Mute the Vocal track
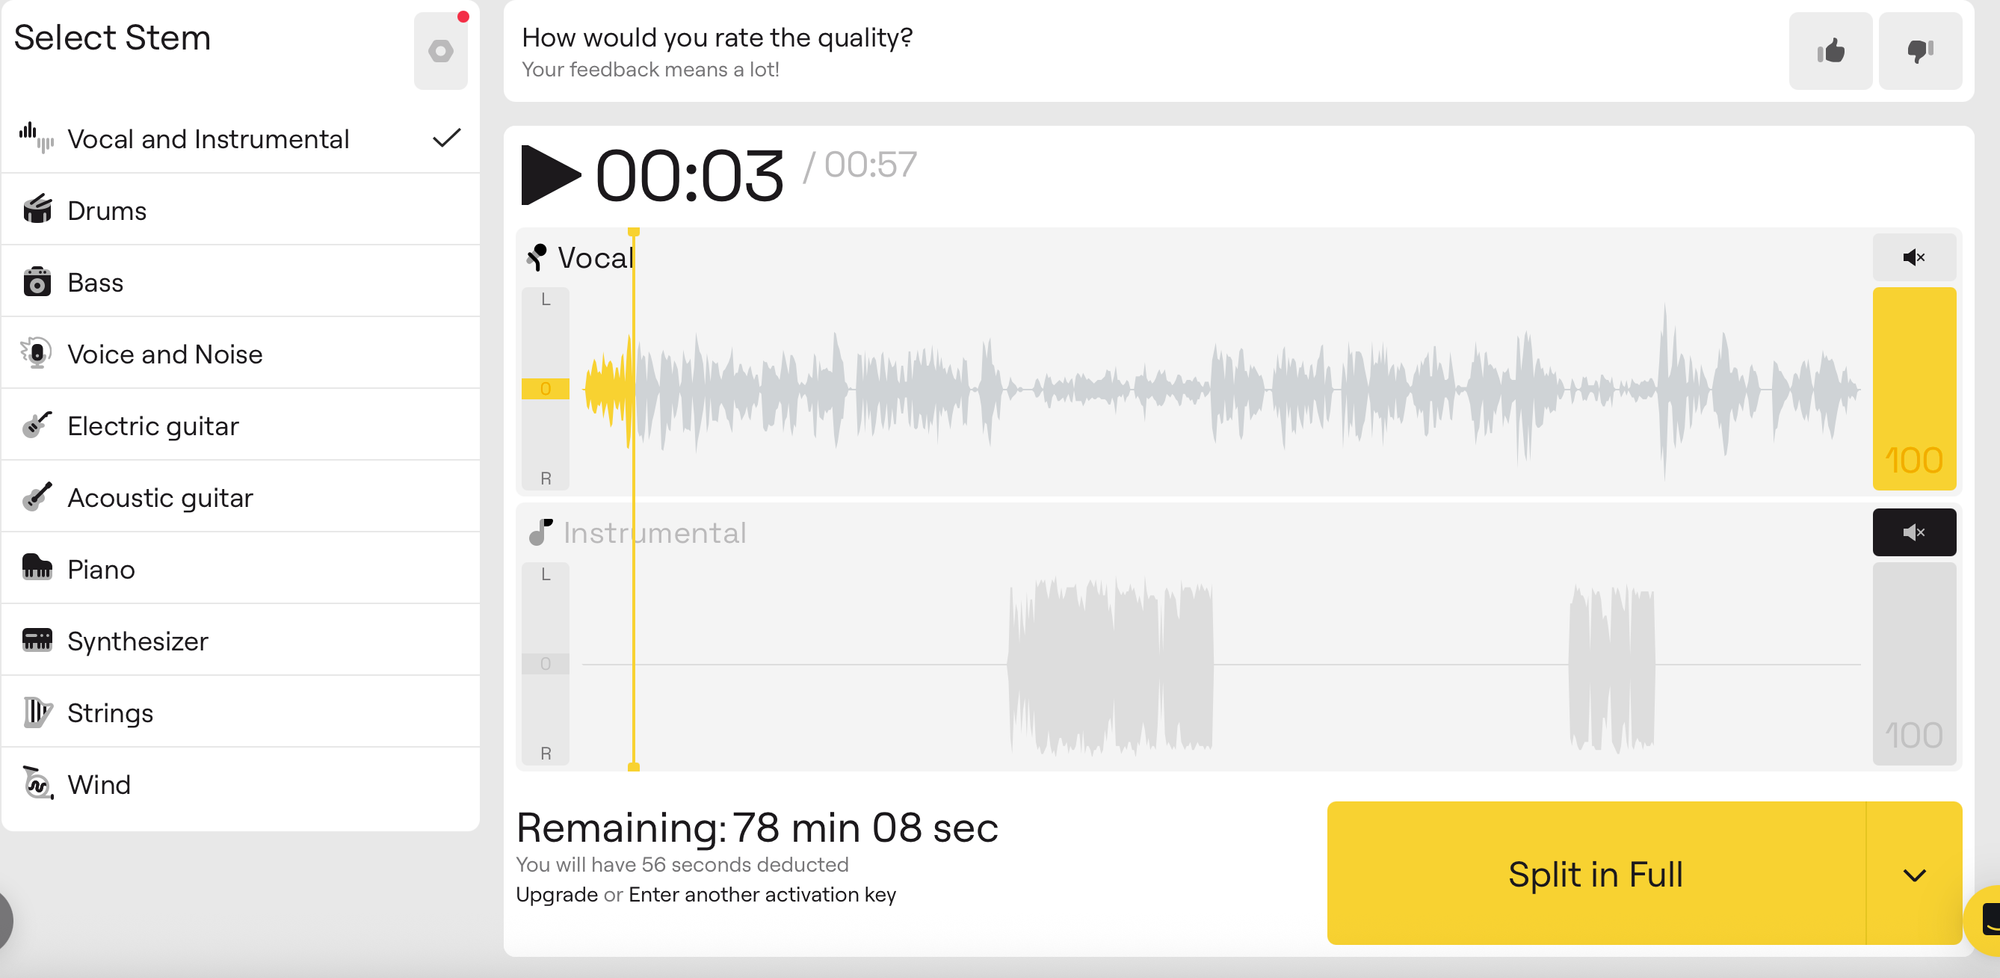 point(1914,257)
